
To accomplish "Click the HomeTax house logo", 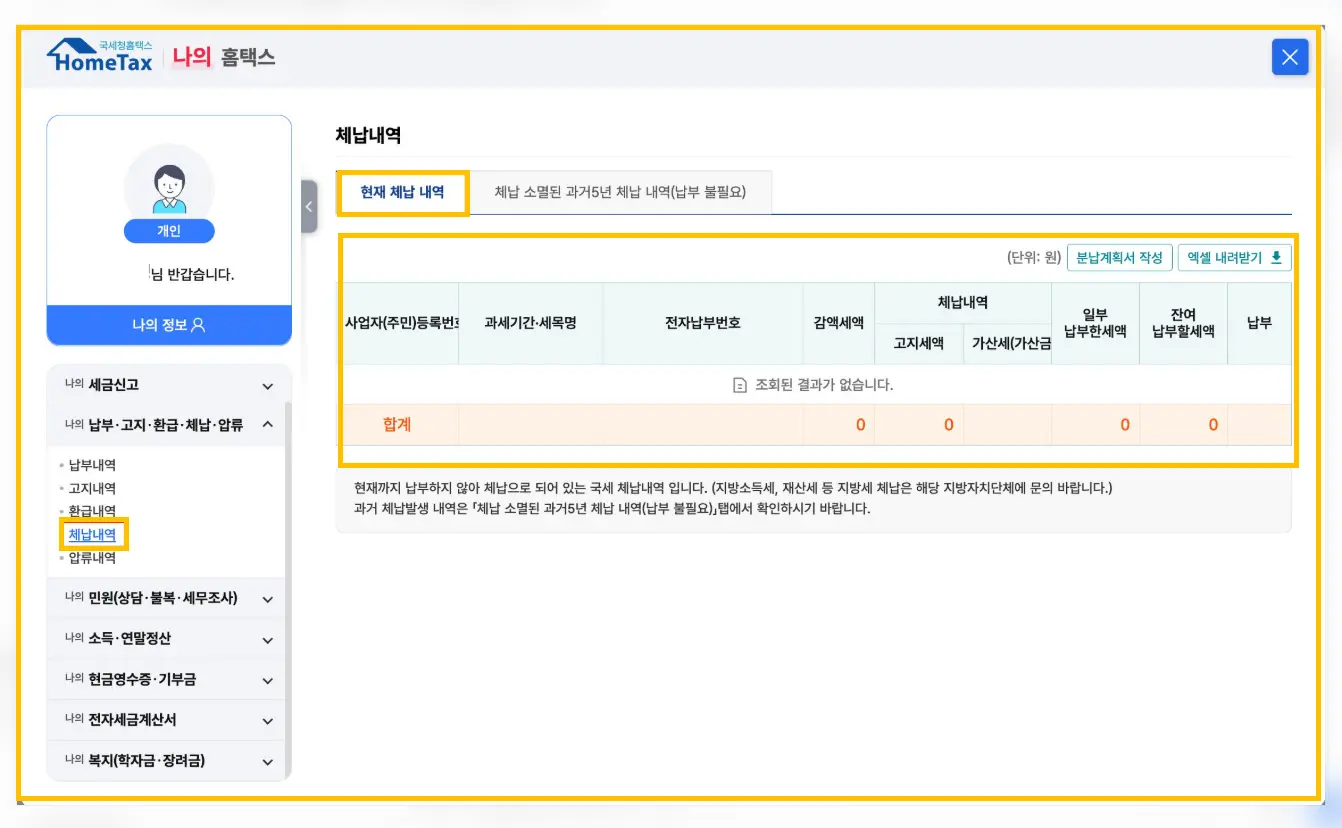I will 100,56.
